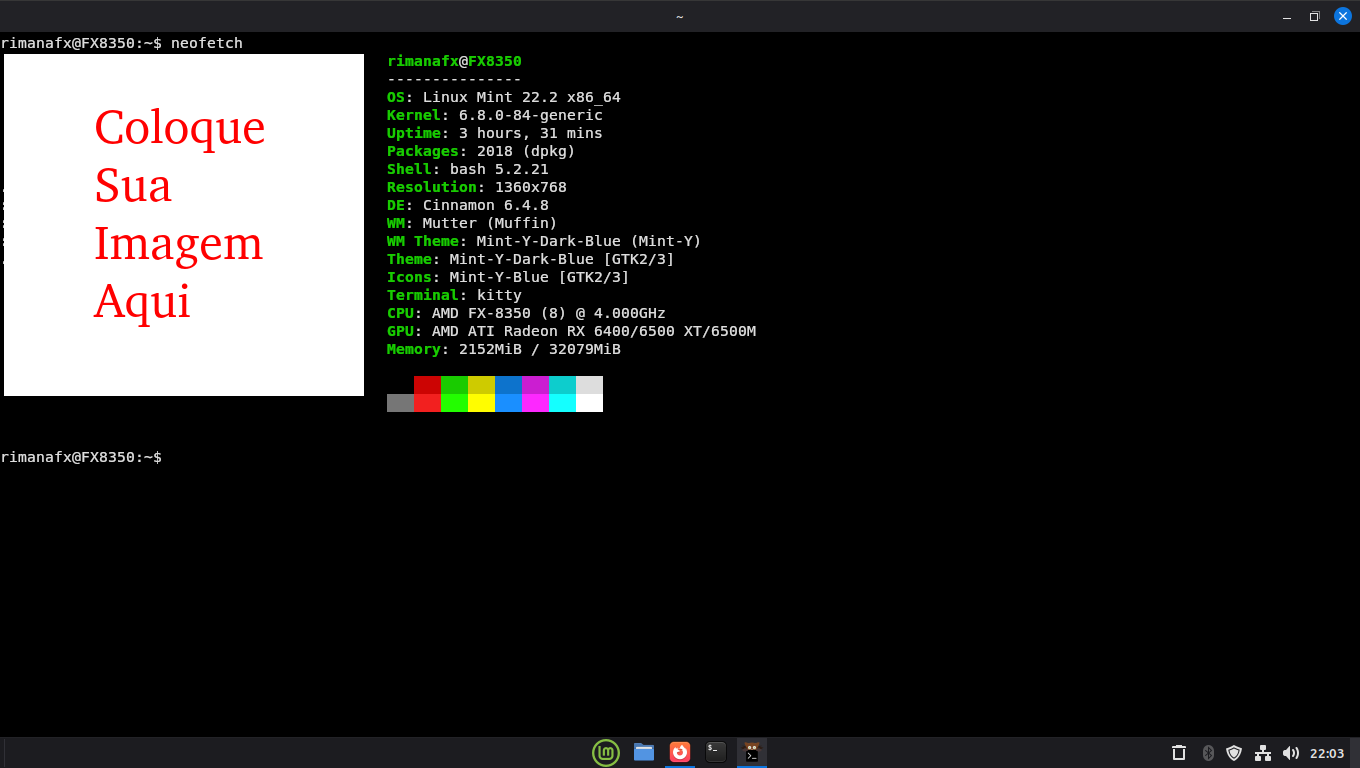1360x768 pixels.
Task: Open the wired network connection applet
Action: point(1263,753)
